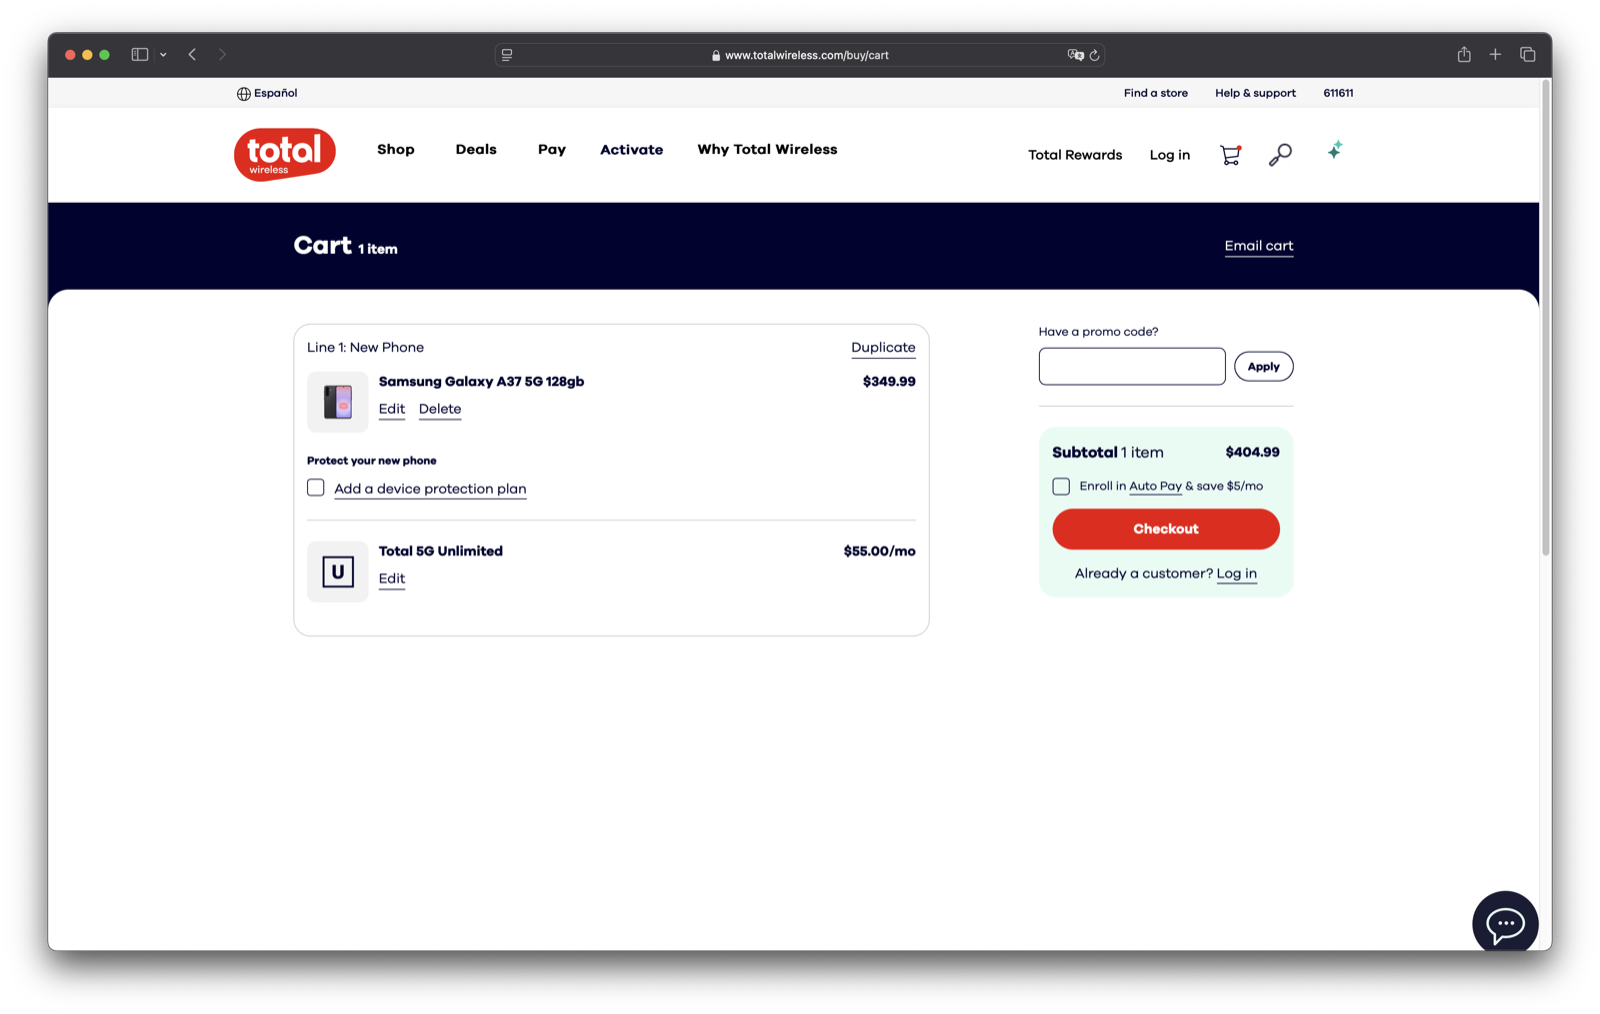Click the $404.99 subtotal amount
This screenshot has height=1014, width=1600.
[x=1252, y=452]
